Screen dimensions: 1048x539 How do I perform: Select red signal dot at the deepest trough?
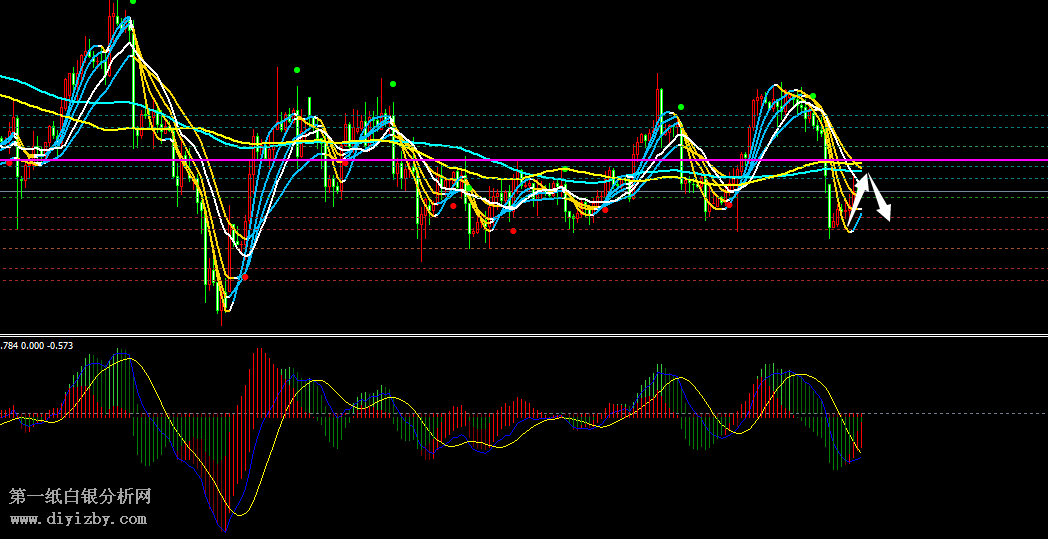pos(245,277)
